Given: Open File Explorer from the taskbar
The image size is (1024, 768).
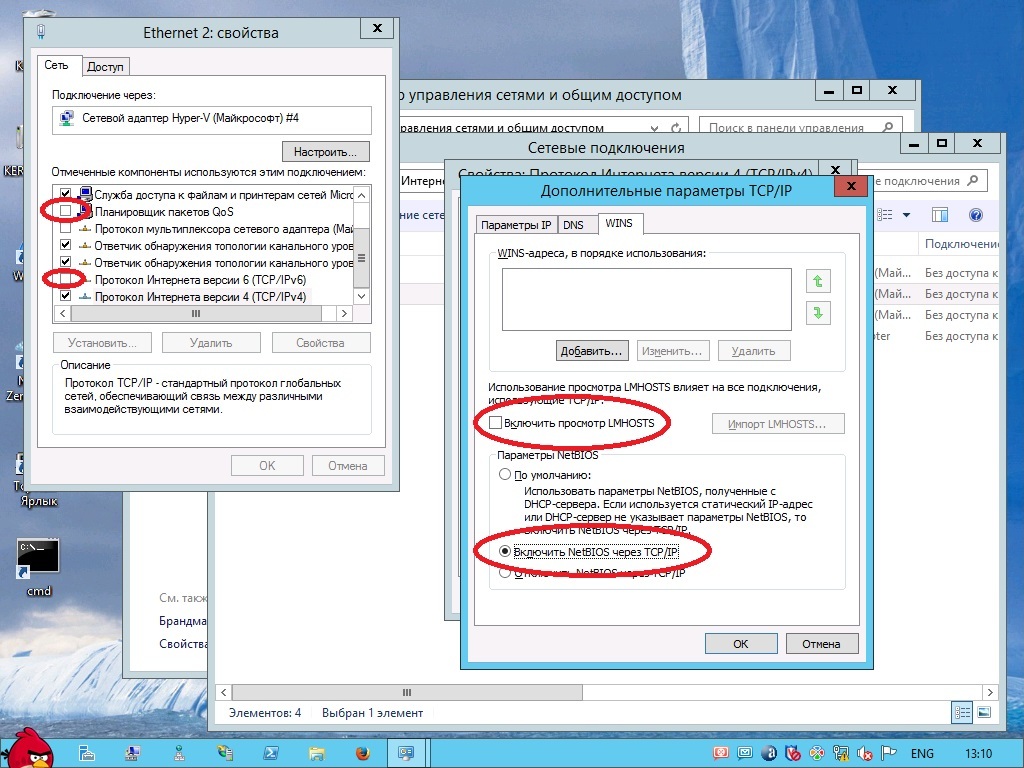Looking at the screenshot, I should (x=315, y=752).
